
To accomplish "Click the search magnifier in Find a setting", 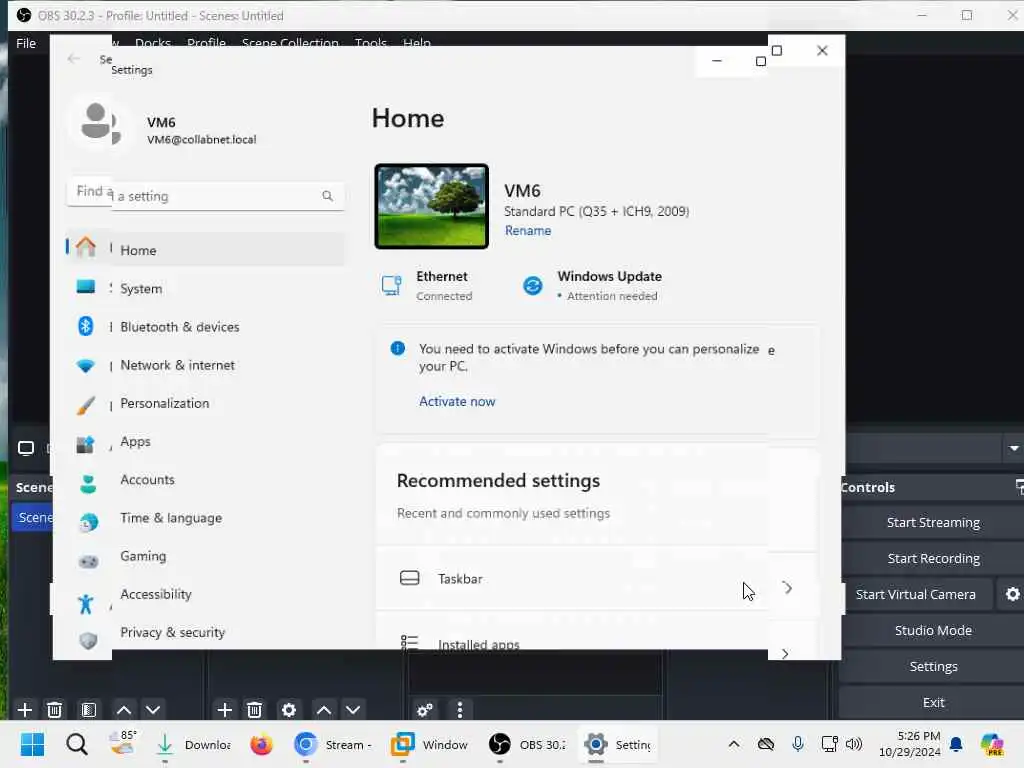I will point(327,195).
